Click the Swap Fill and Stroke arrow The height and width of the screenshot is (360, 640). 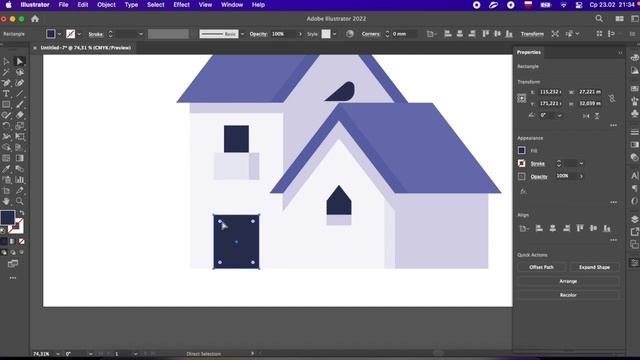[x=22, y=213]
